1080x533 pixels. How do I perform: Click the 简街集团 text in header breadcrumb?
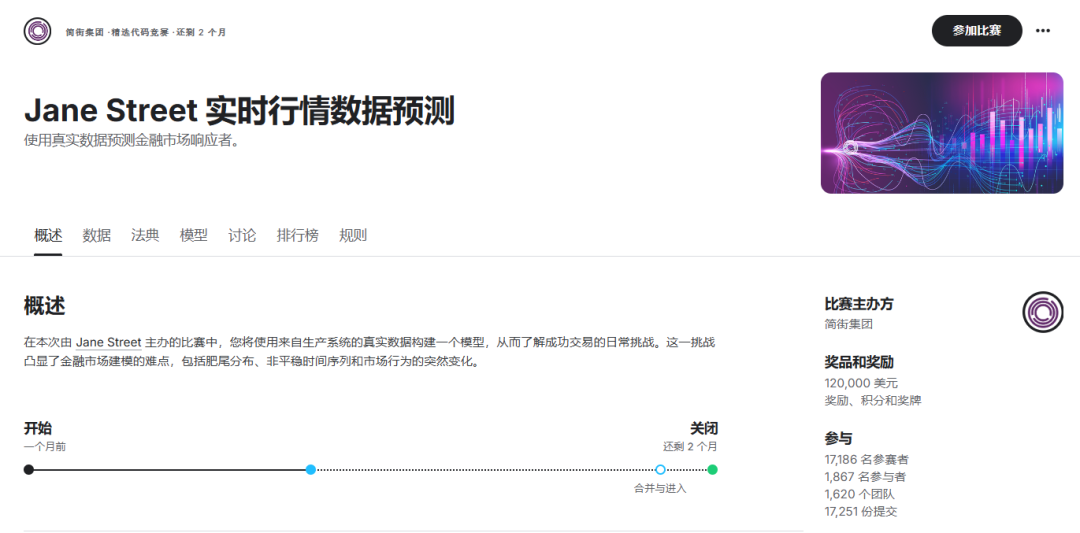(x=85, y=32)
